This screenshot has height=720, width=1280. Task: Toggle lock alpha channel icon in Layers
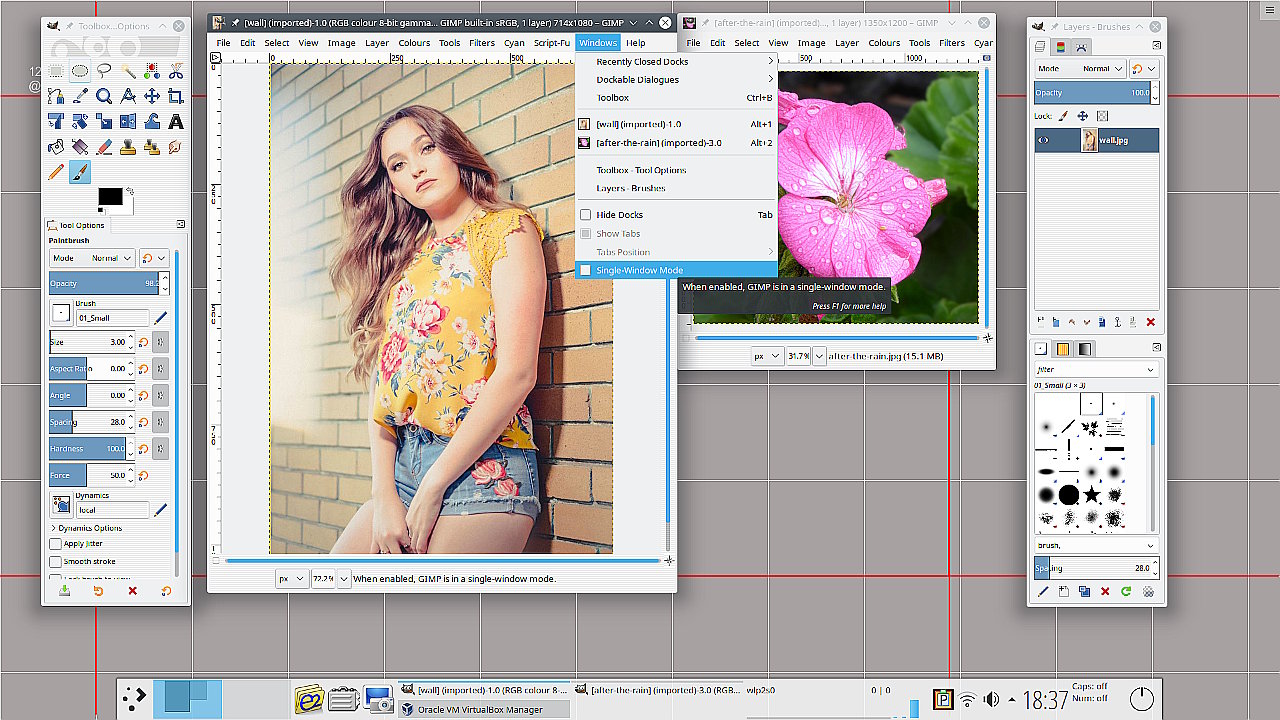click(1103, 116)
